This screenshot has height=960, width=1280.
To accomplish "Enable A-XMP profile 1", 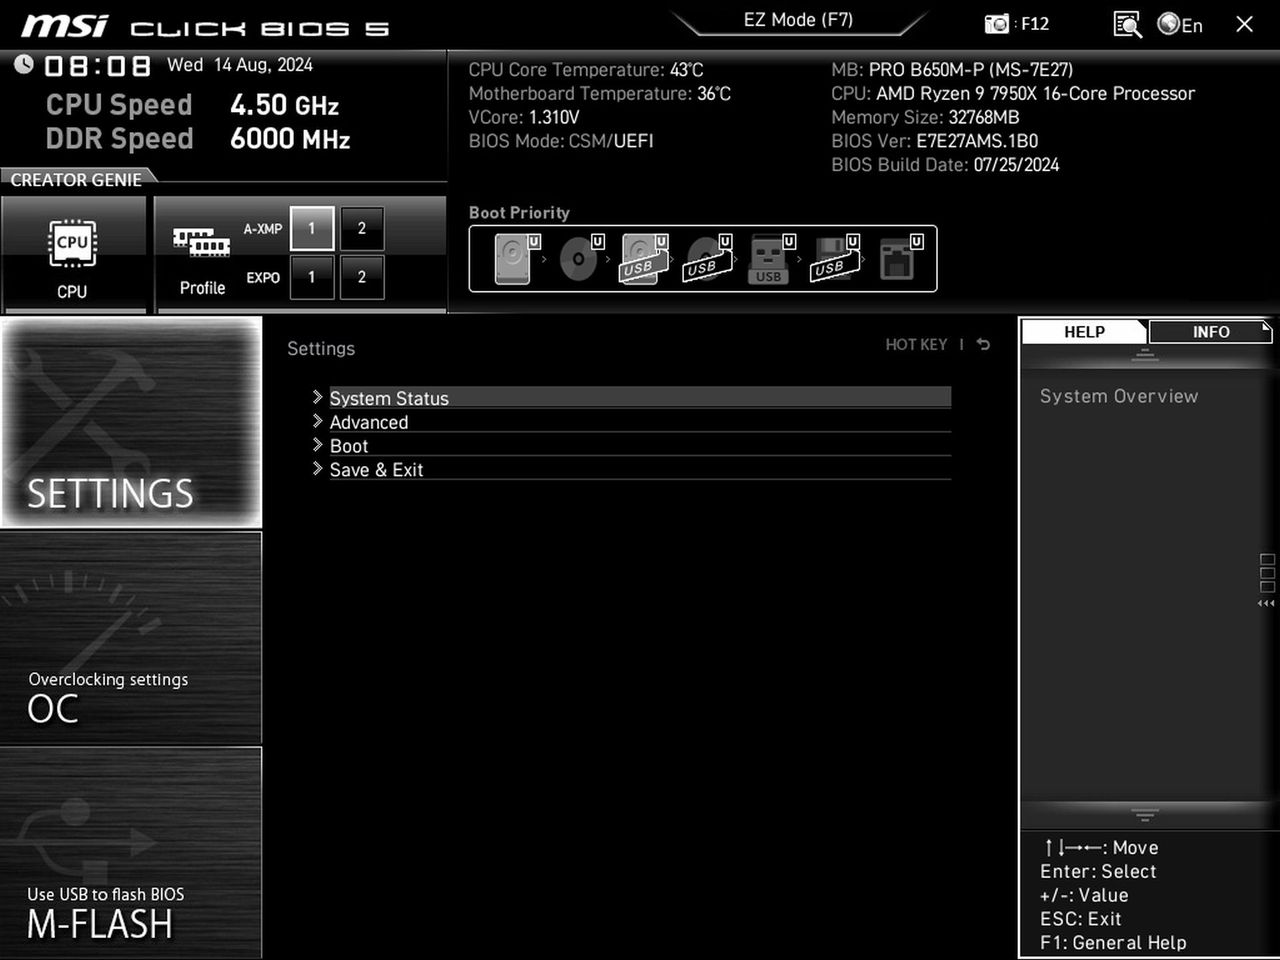I will click(x=311, y=229).
